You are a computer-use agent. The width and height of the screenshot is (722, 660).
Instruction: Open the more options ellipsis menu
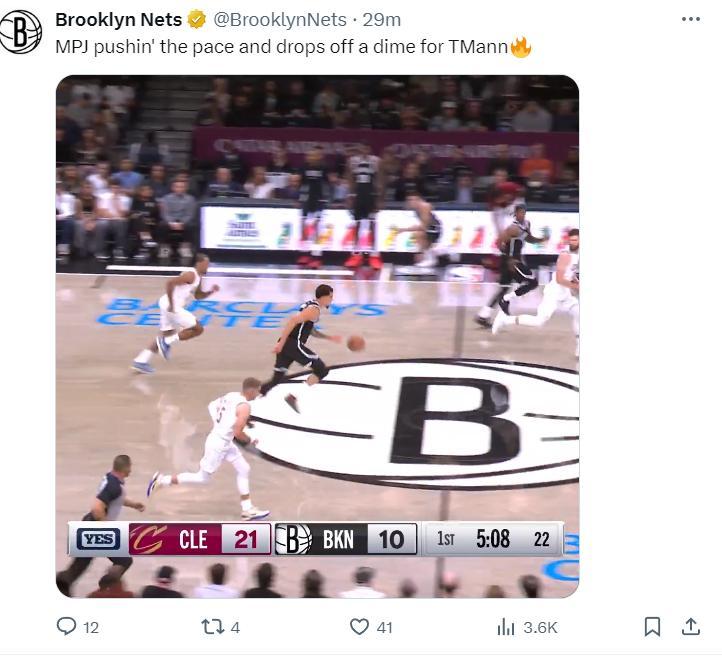(691, 19)
